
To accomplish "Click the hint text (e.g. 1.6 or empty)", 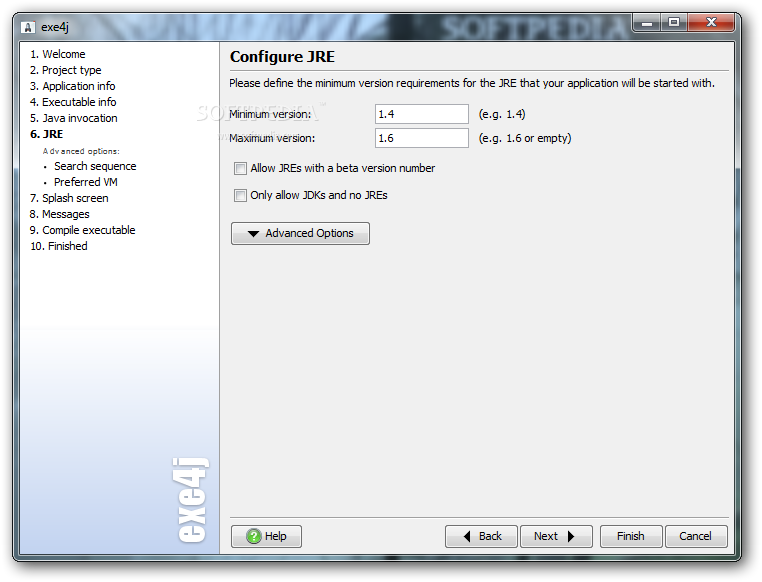I will [525, 138].
